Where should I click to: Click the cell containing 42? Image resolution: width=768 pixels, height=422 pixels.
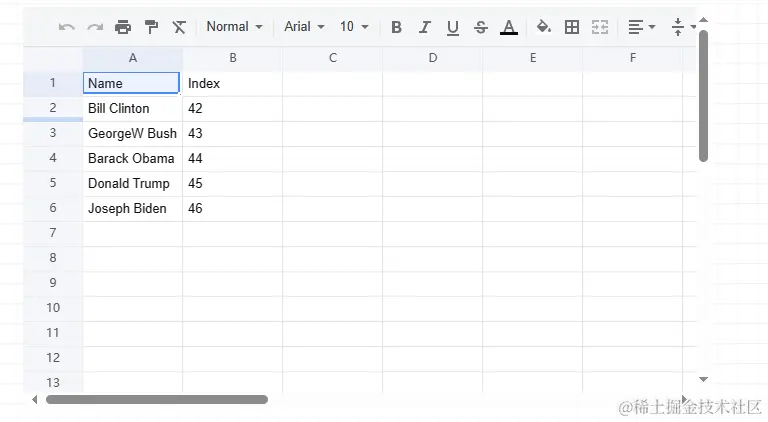click(x=233, y=109)
